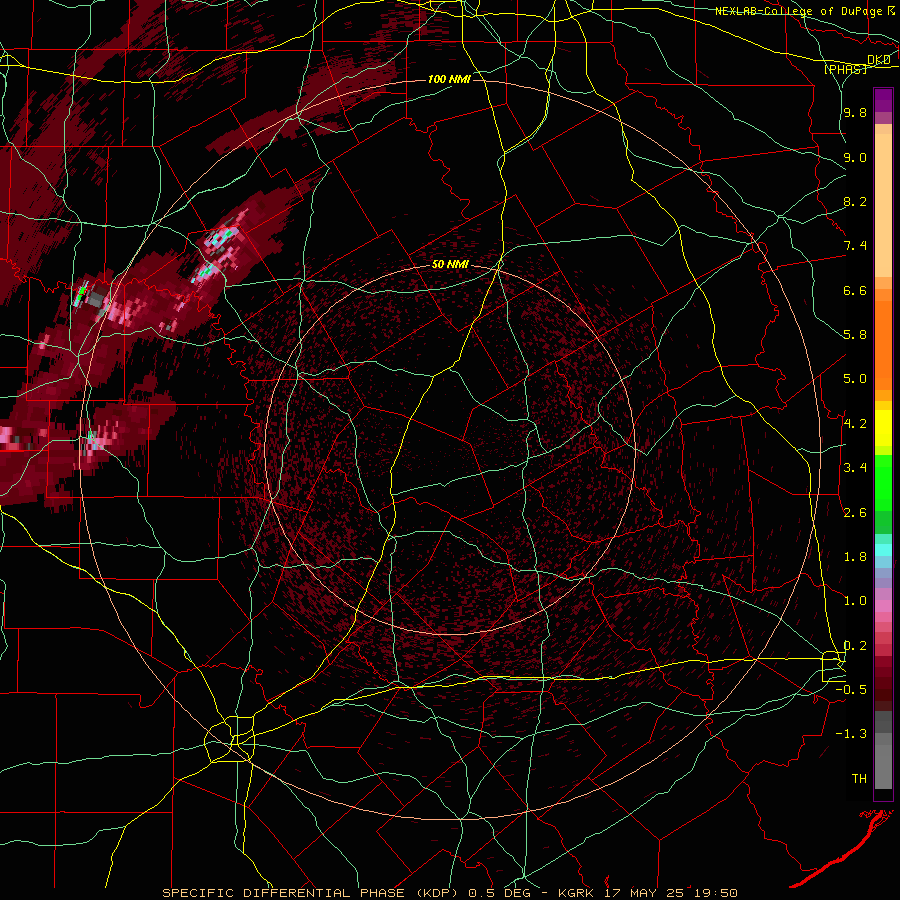Click the KGRK station identifier in caption
The width and height of the screenshot is (900, 900).
point(577,893)
